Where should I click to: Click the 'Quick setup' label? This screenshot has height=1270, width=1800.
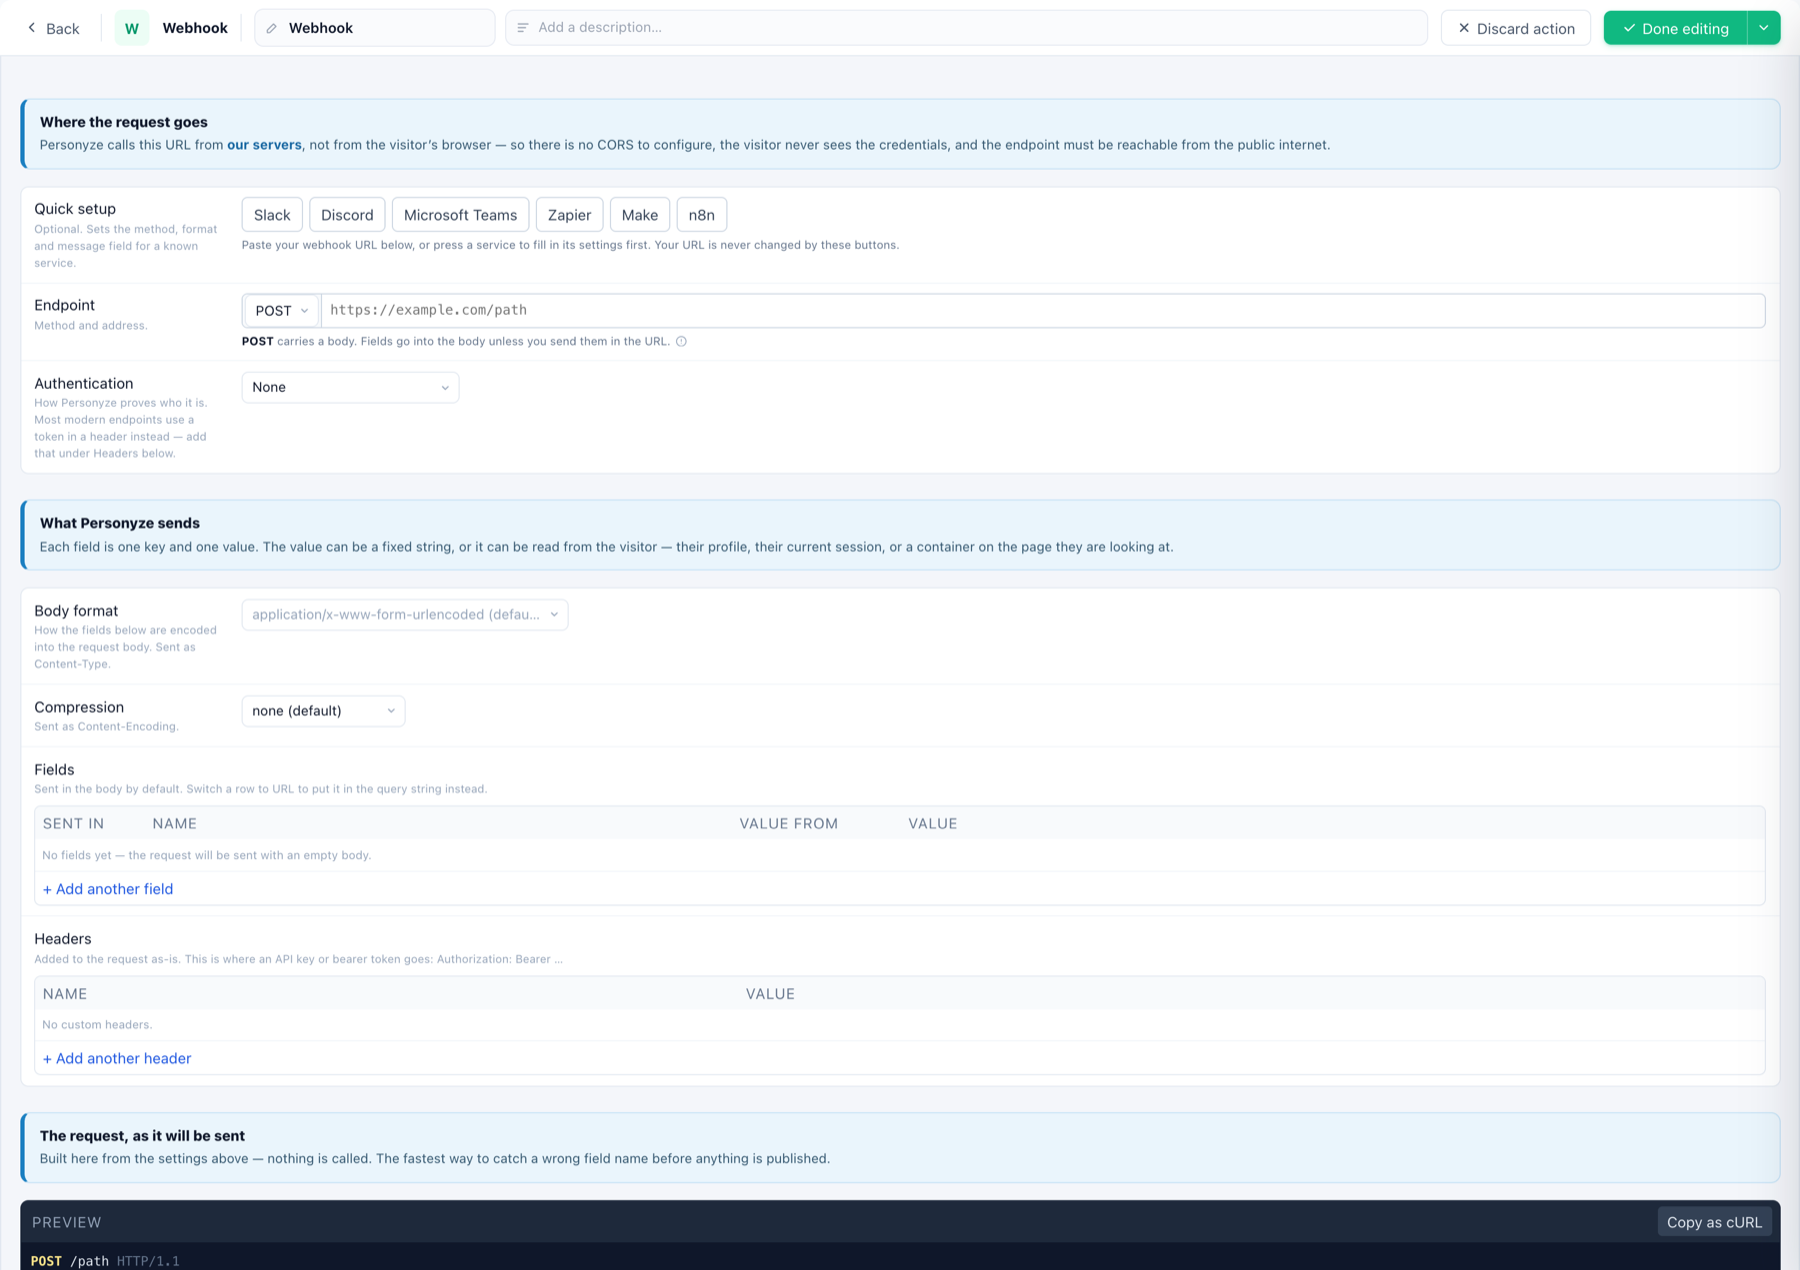tap(75, 209)
